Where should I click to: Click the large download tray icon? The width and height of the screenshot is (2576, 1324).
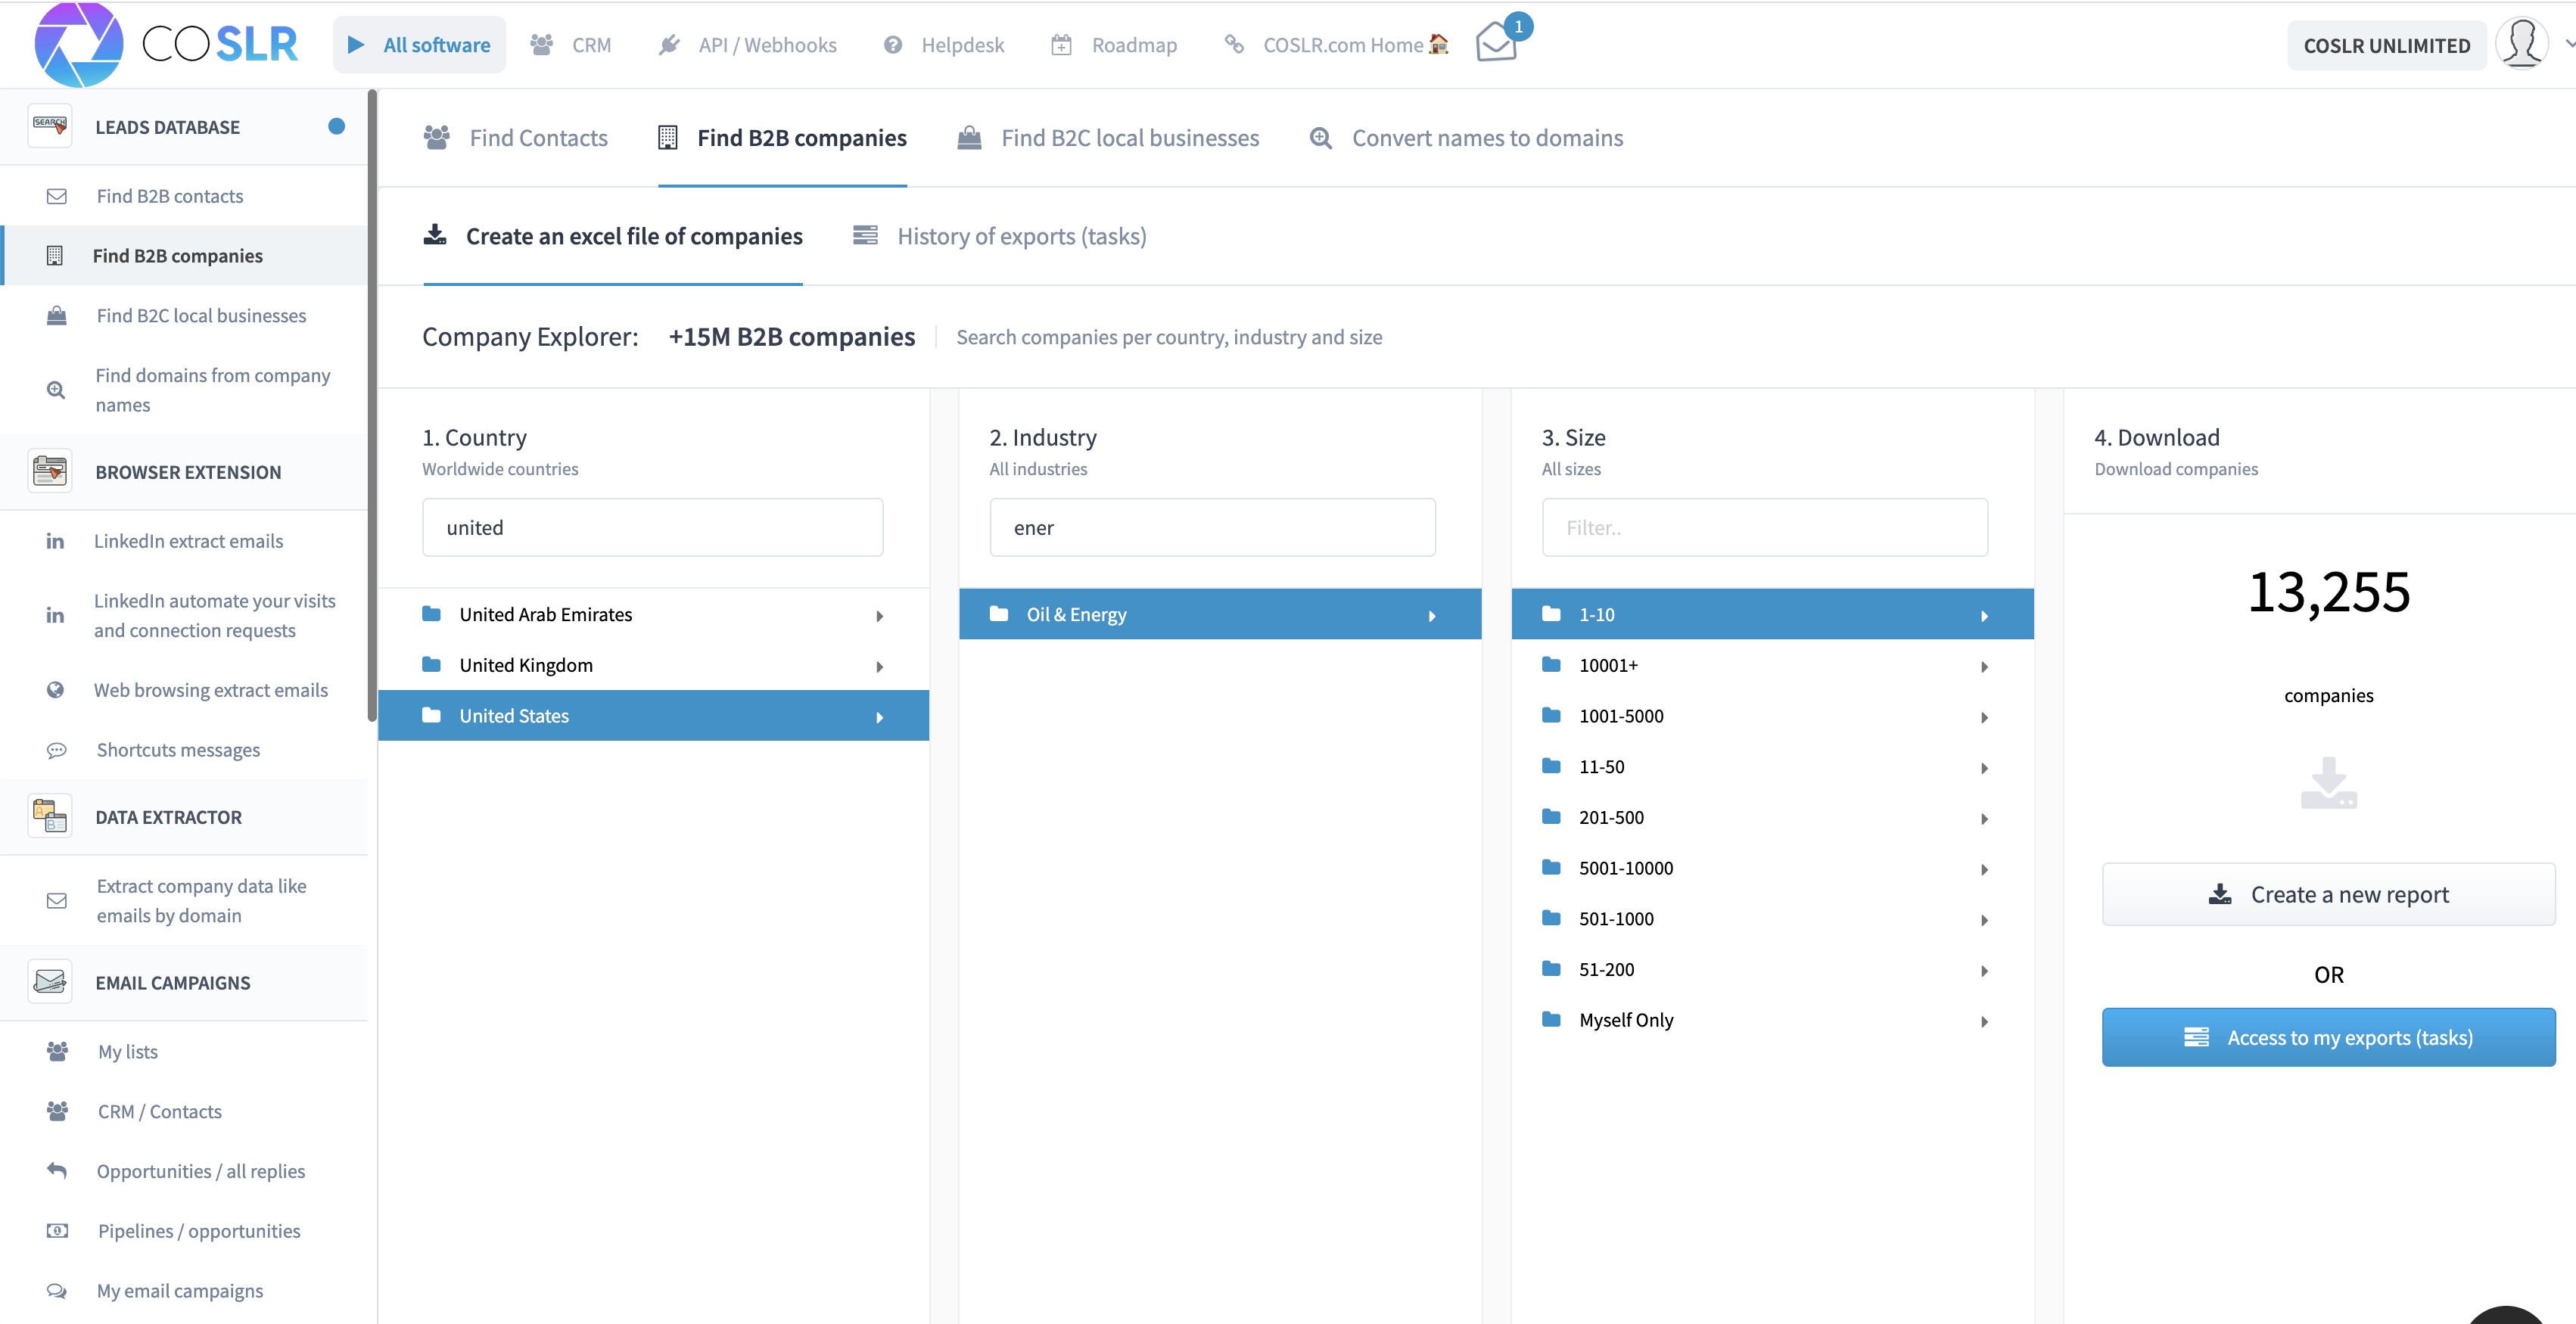(x=2328, y=783)
